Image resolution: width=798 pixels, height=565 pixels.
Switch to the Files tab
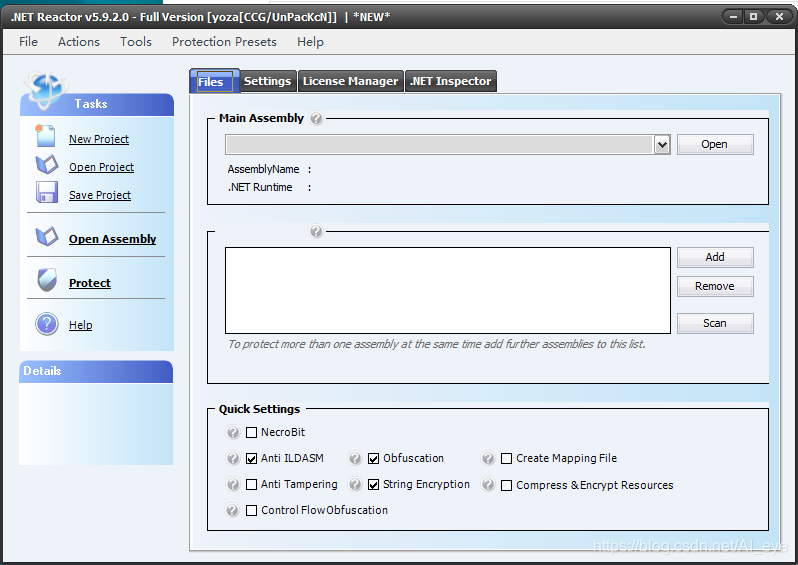pos(214,81)
